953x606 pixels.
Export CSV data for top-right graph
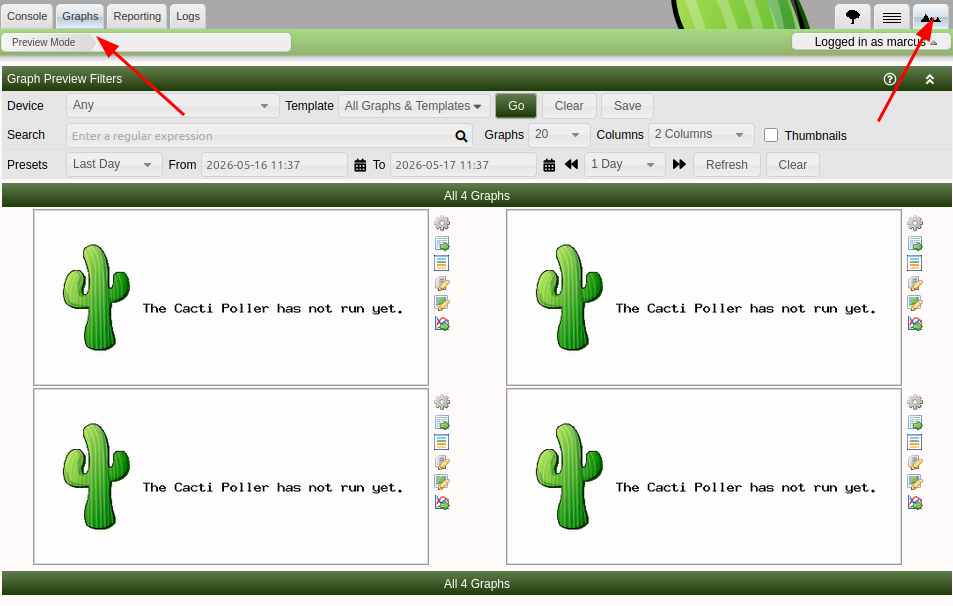(x=915, y=244)
